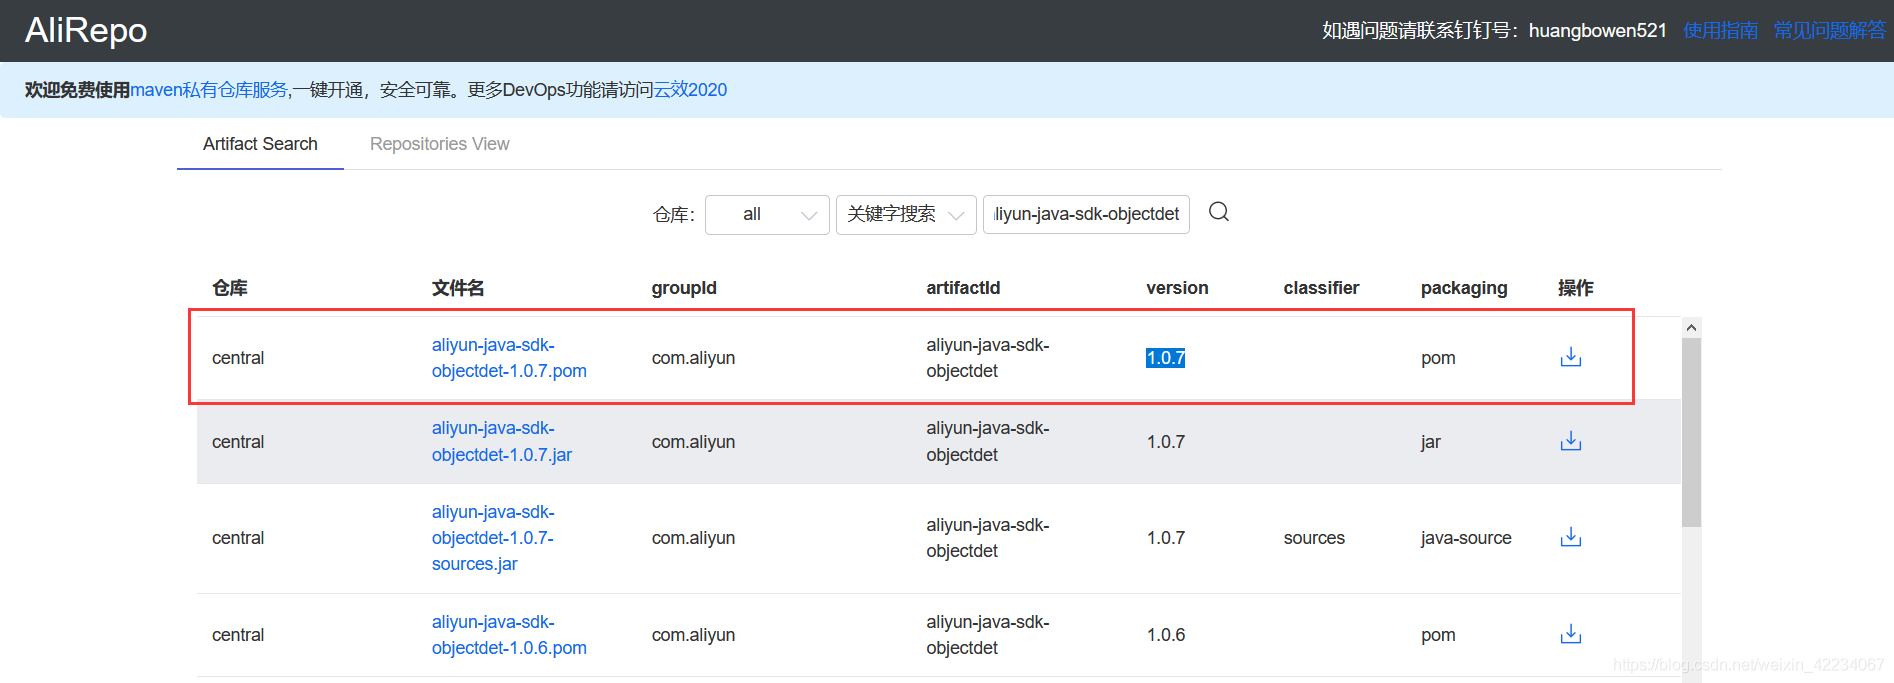Screen dimensions: 1894x683
Task: Click the 仓库 column header
Action: [x=230, y=288]
